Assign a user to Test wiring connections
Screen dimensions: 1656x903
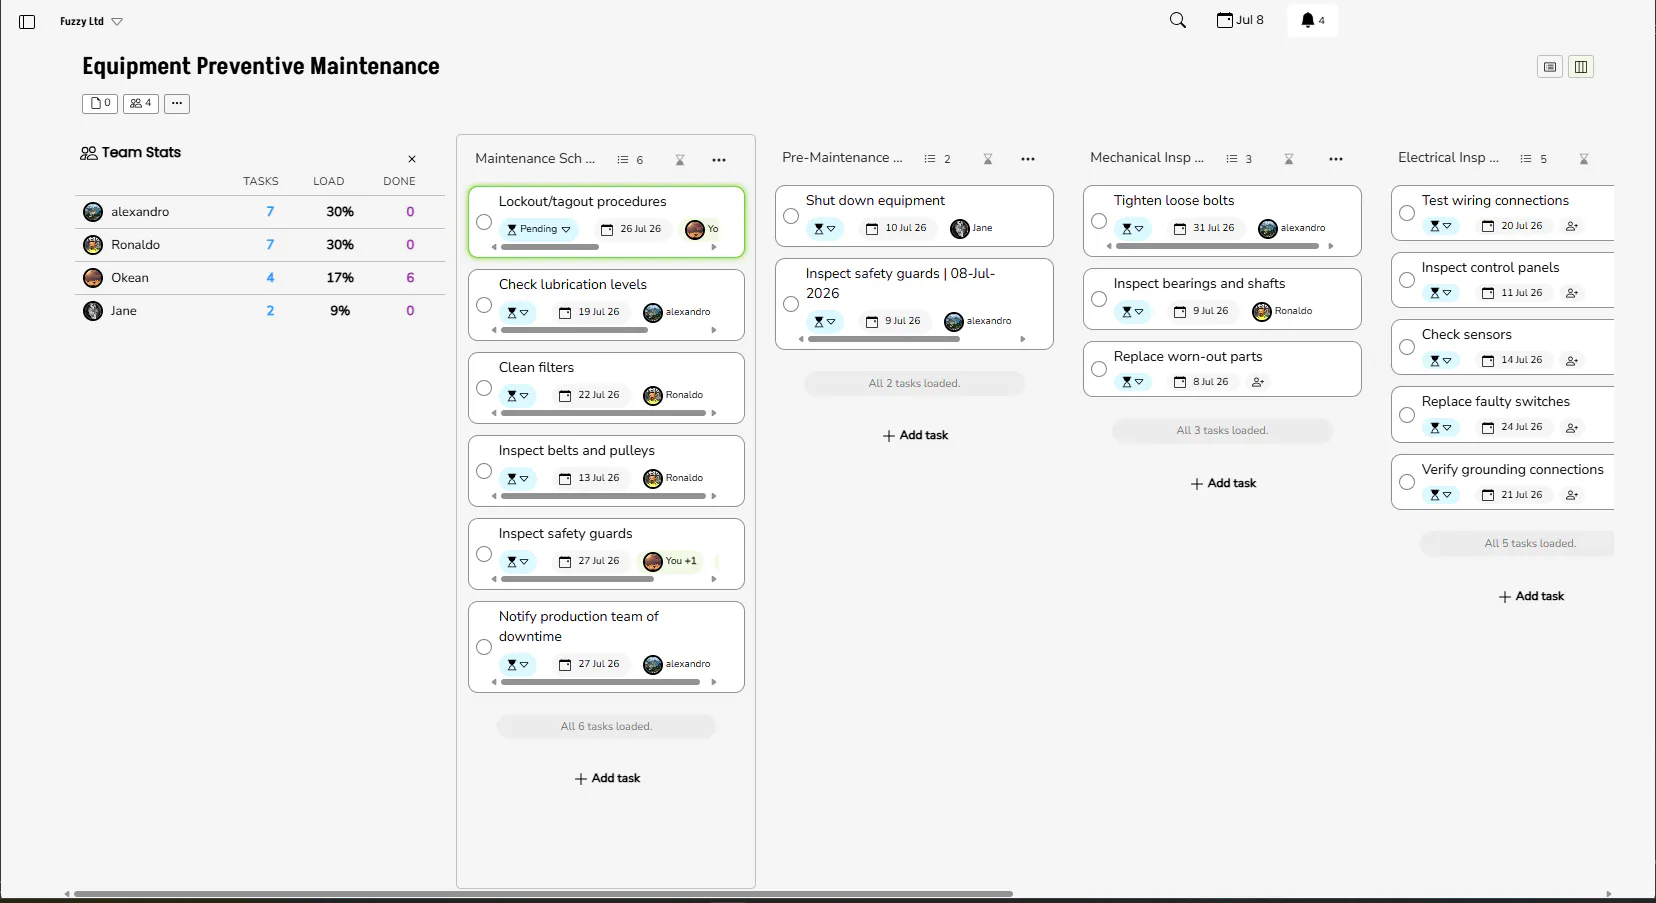pos(1572,226)
